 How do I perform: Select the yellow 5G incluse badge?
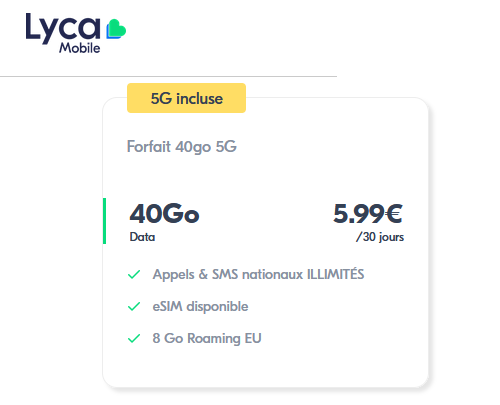186,98
